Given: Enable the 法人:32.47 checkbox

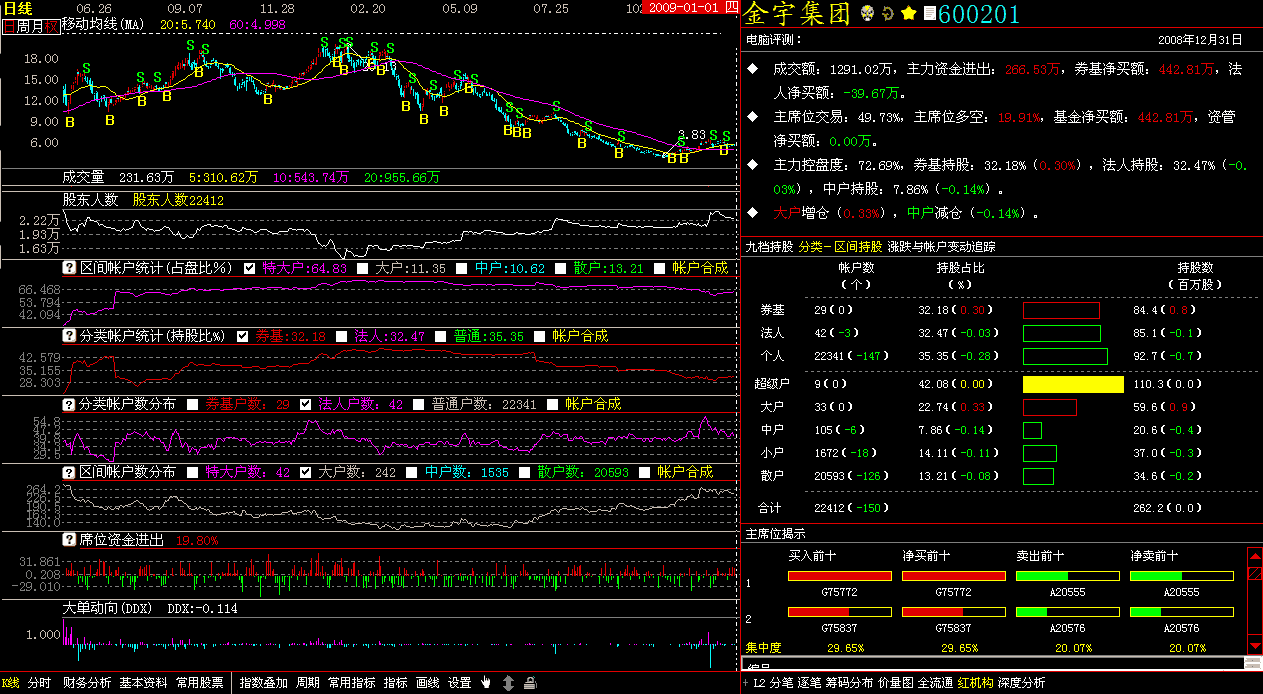Looking at the screenshot, I should pyautogui.click(x=341, y=336).
